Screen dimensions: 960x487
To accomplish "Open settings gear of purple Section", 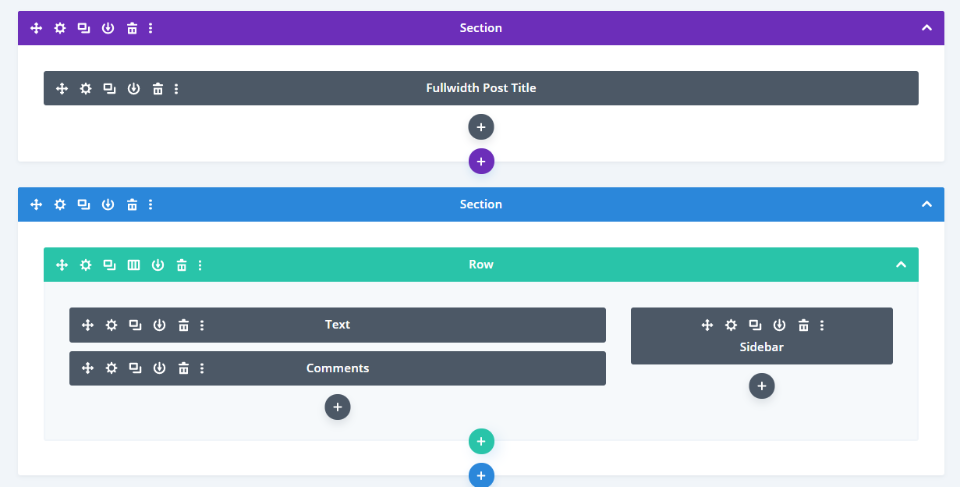I will point(60,28).
